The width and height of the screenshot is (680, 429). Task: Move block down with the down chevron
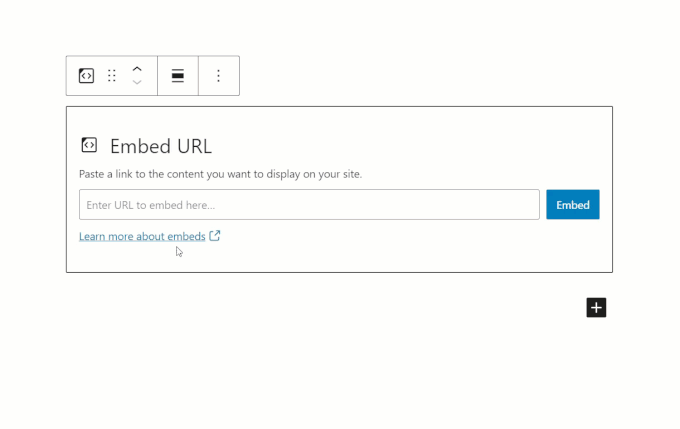click(137, 82)
